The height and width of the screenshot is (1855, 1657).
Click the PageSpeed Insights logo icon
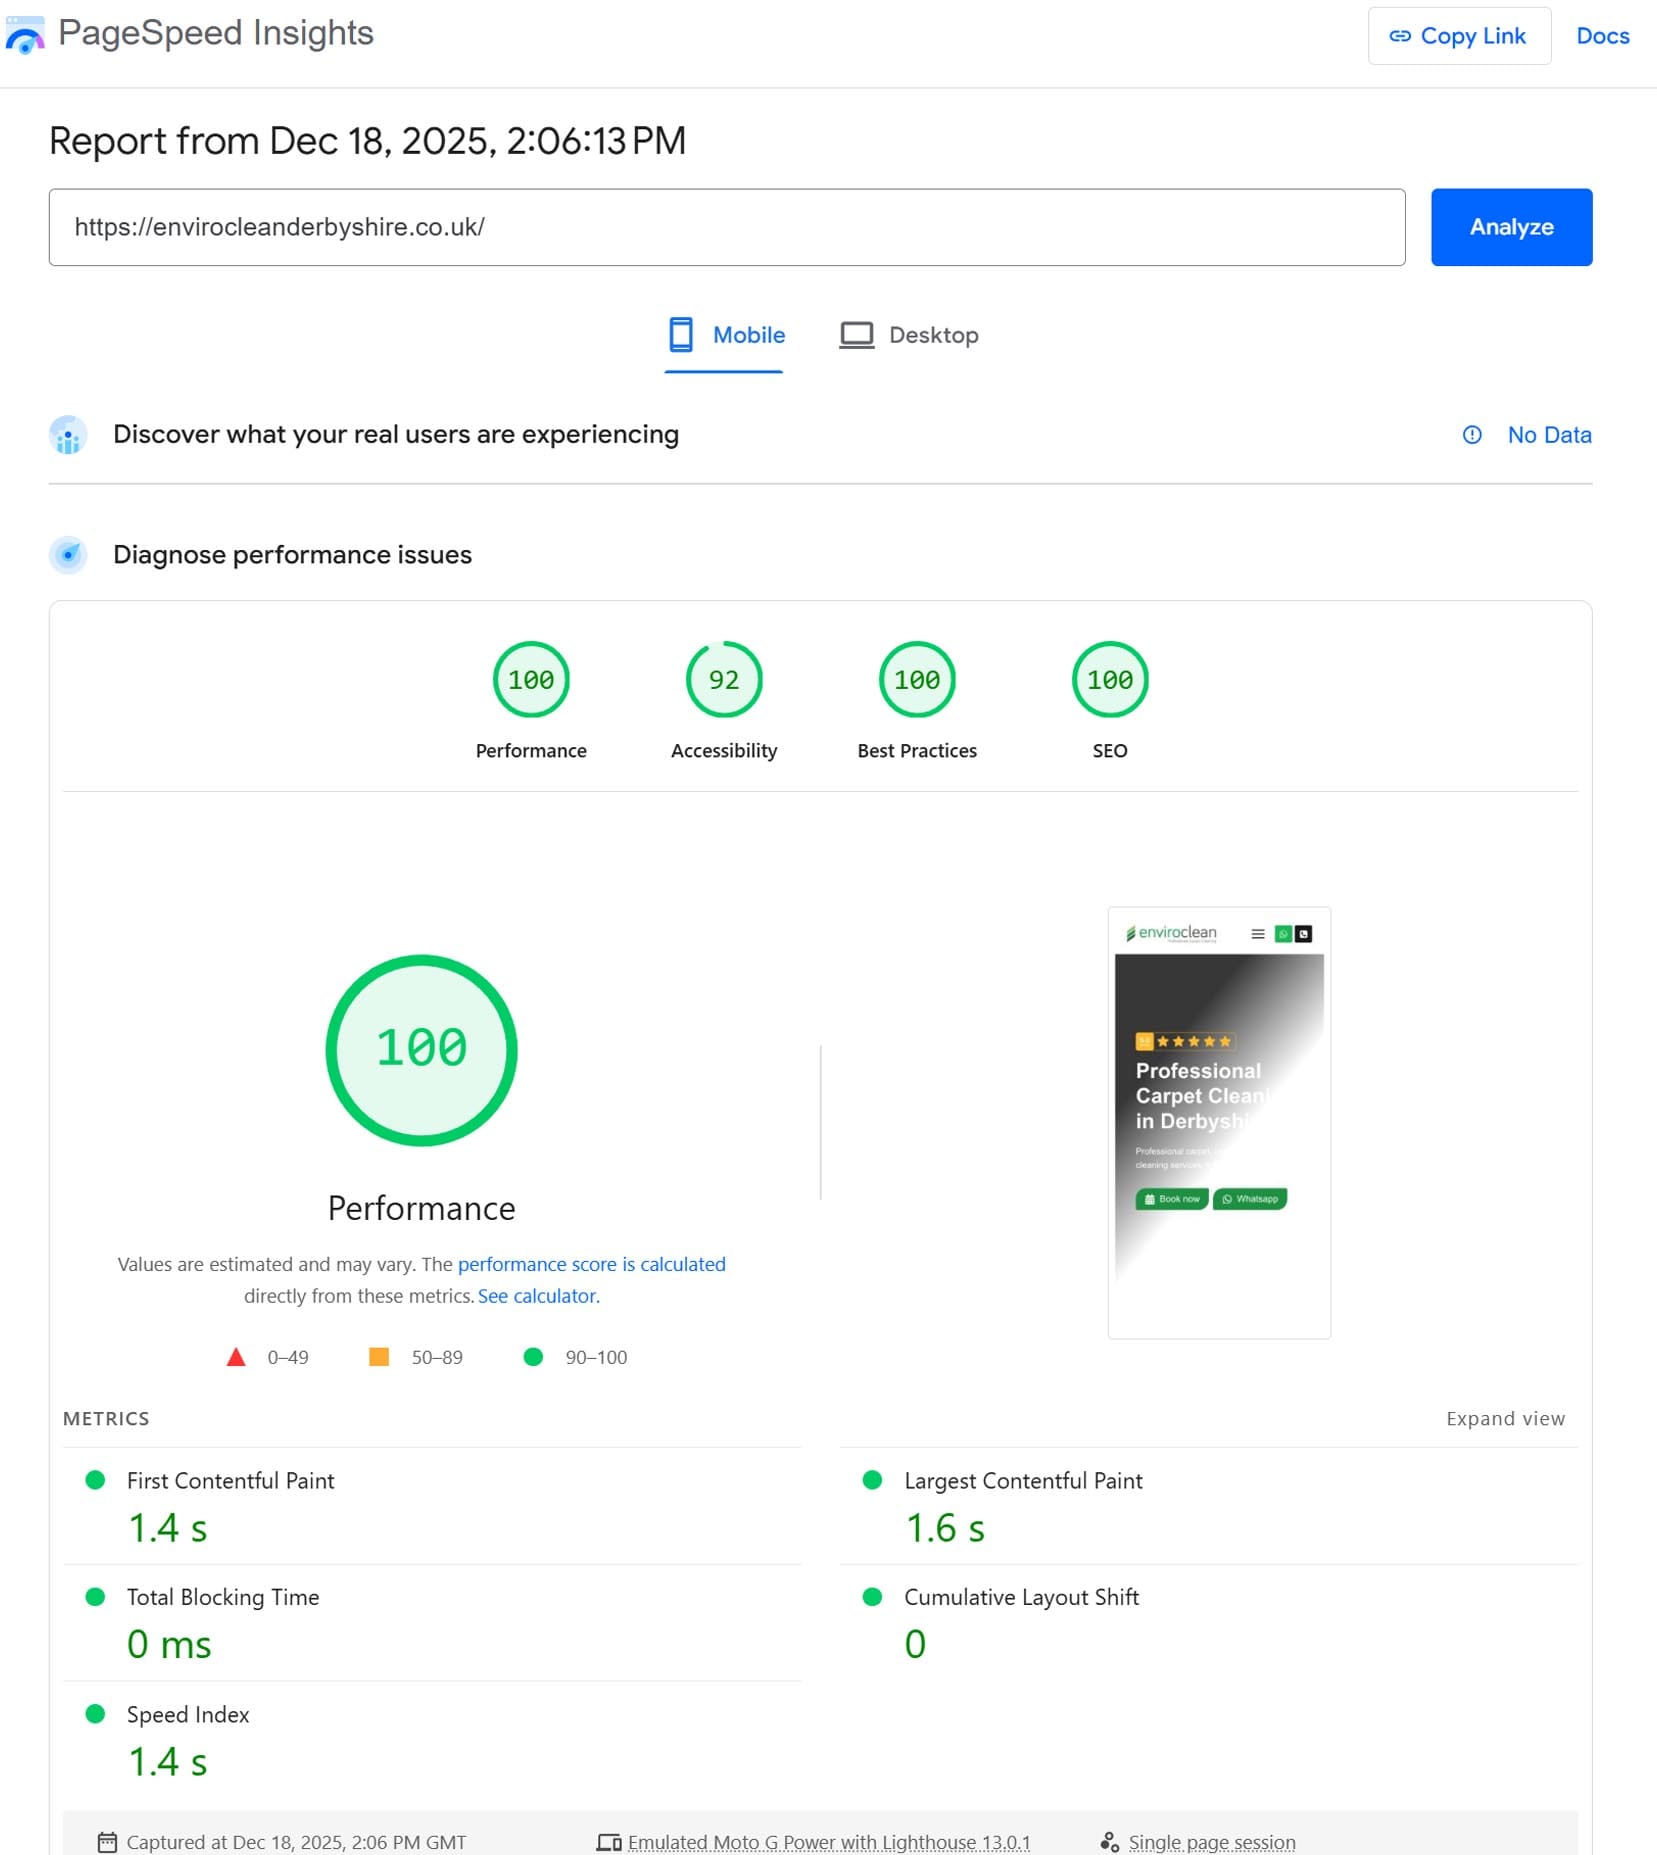coord(25,35)
